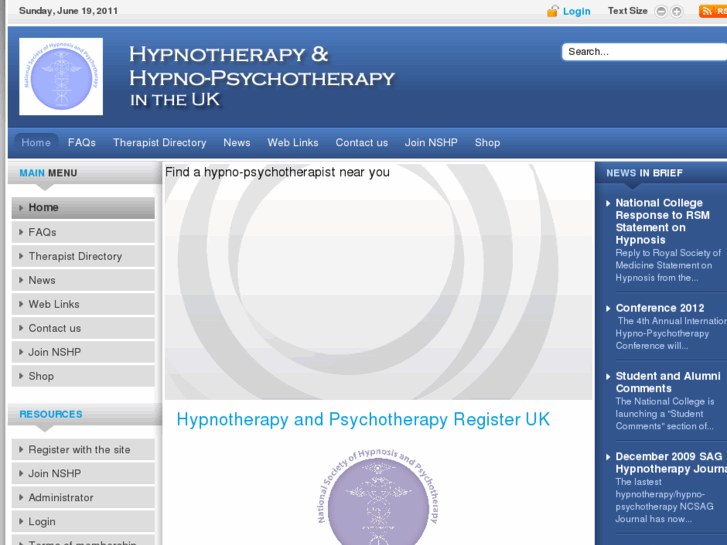Open the orange RSS feed icon
The image size is (727, 545).
[x=713, y=11]
